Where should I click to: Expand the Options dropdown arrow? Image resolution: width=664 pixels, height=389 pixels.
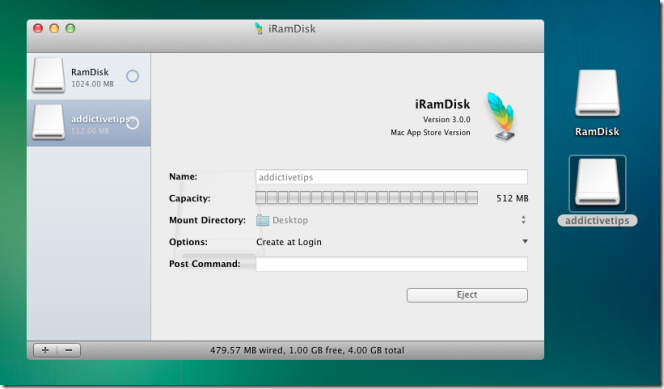(x=525, y=241)
